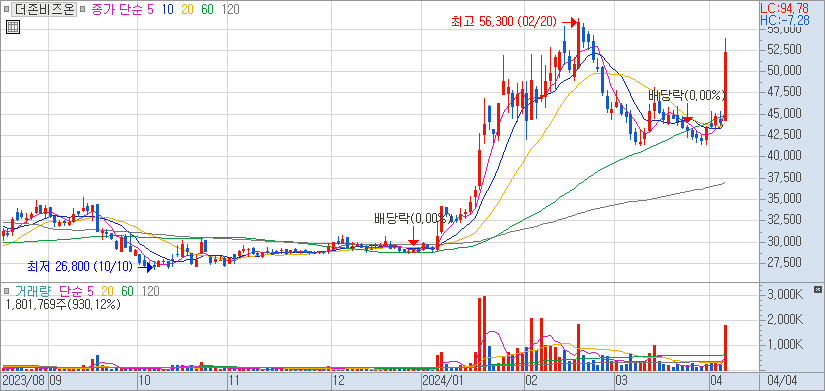The image size is (825, 391).
Task: Select the green 60 average in price panel
Action: coord(207,9)
